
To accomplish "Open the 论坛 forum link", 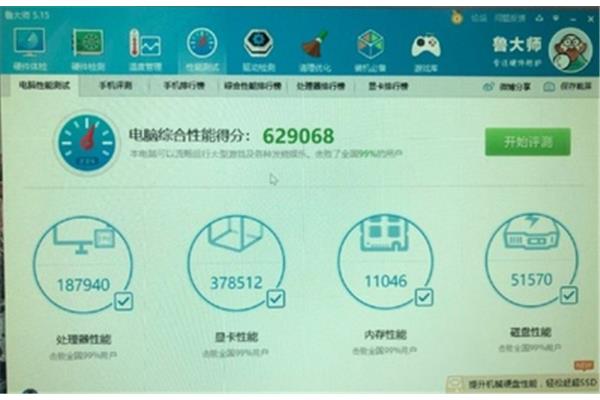I will [x=479, y=18].
